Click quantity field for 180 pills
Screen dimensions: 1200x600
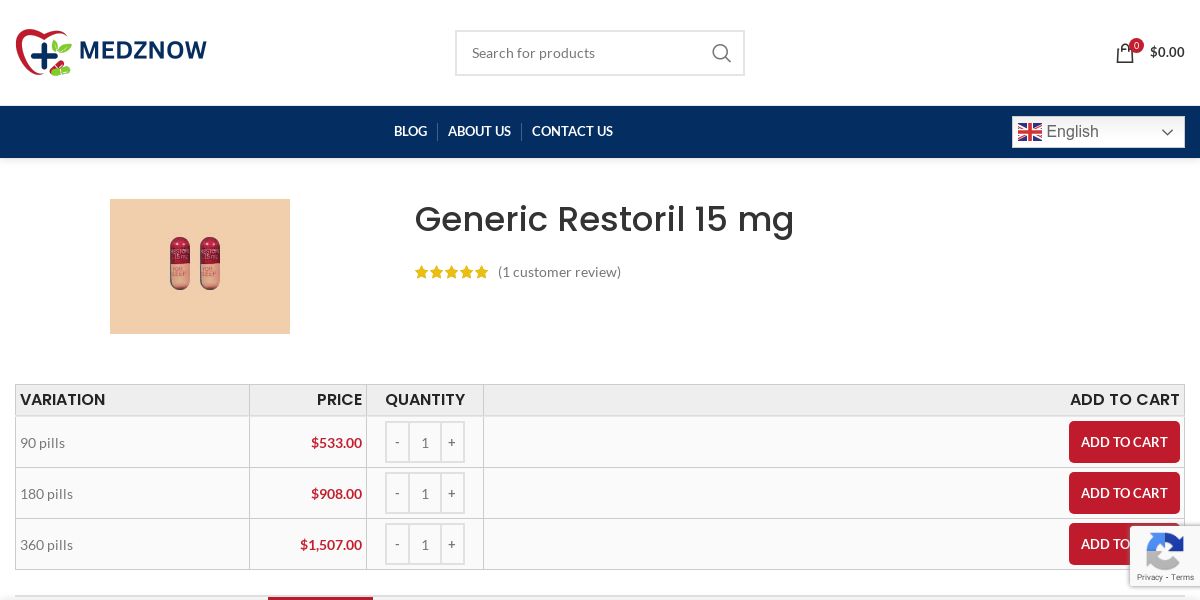[425, 493]
